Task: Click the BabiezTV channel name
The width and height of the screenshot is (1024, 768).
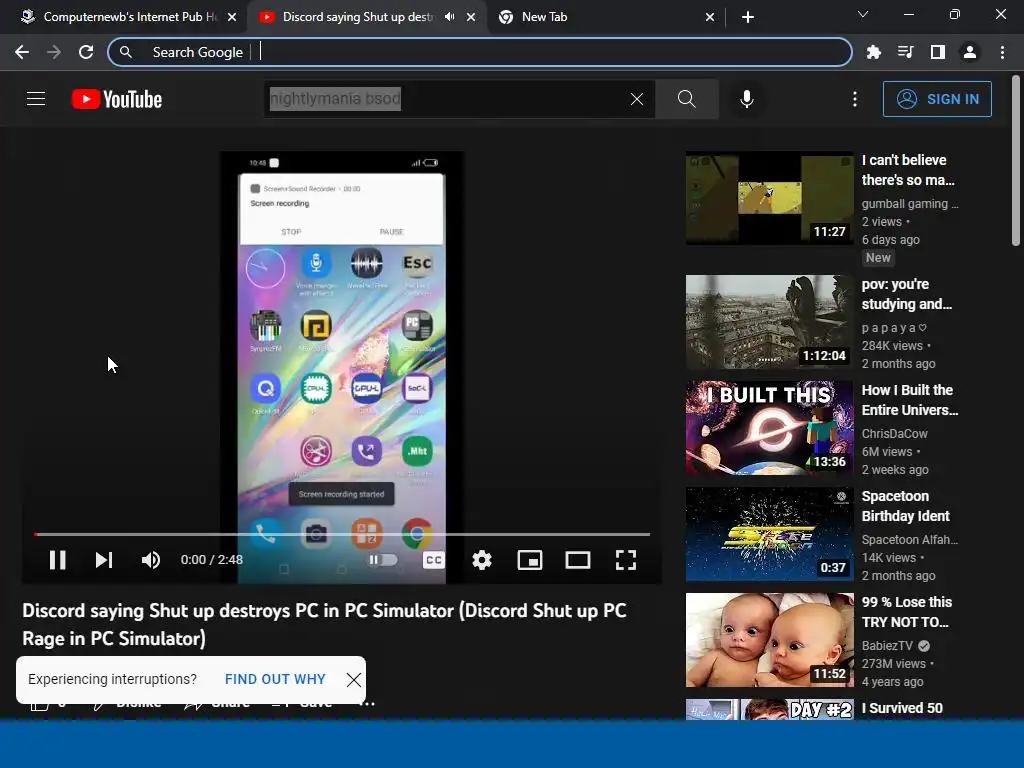Action: [887, 646]
